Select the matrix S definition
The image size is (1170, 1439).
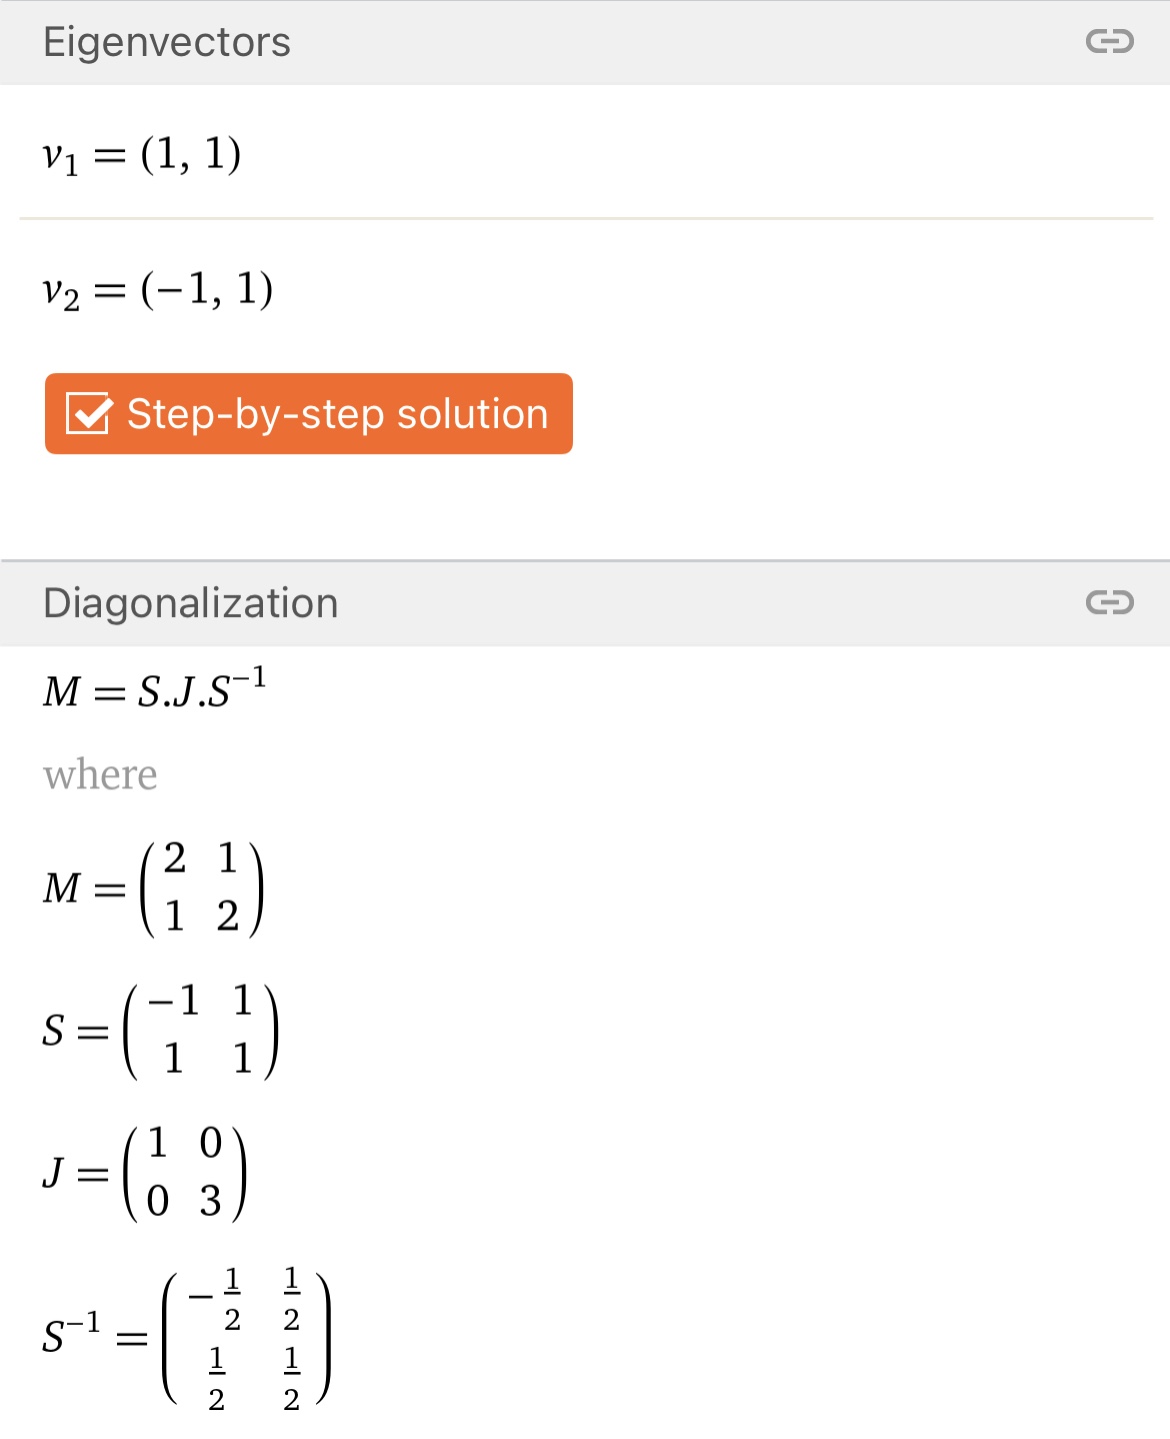[160, 1030]
